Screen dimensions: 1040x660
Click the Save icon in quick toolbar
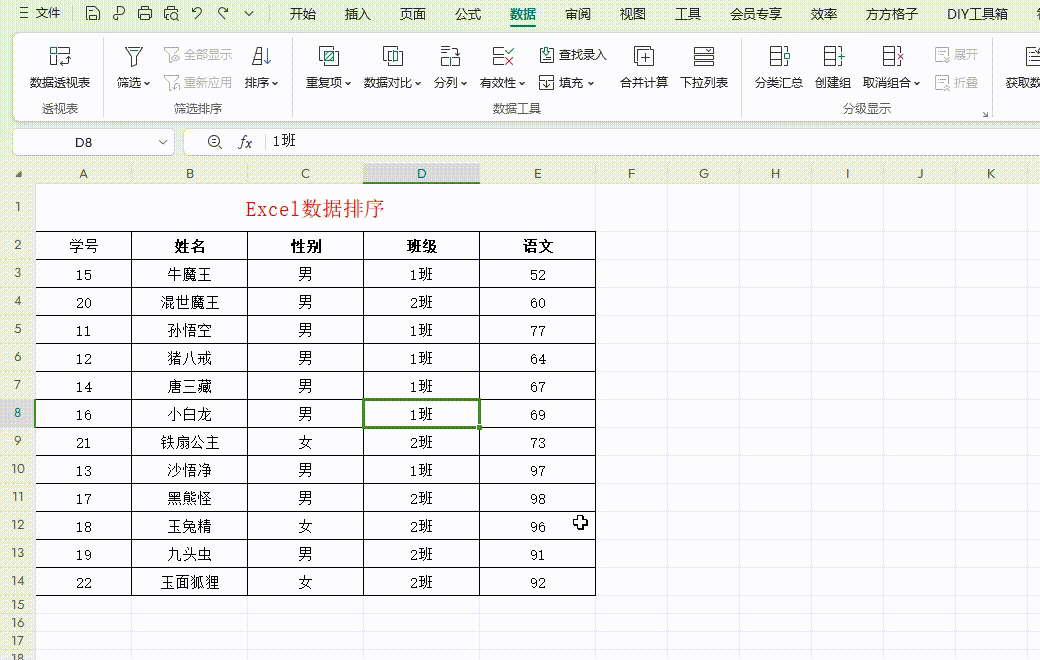point(93,13)
